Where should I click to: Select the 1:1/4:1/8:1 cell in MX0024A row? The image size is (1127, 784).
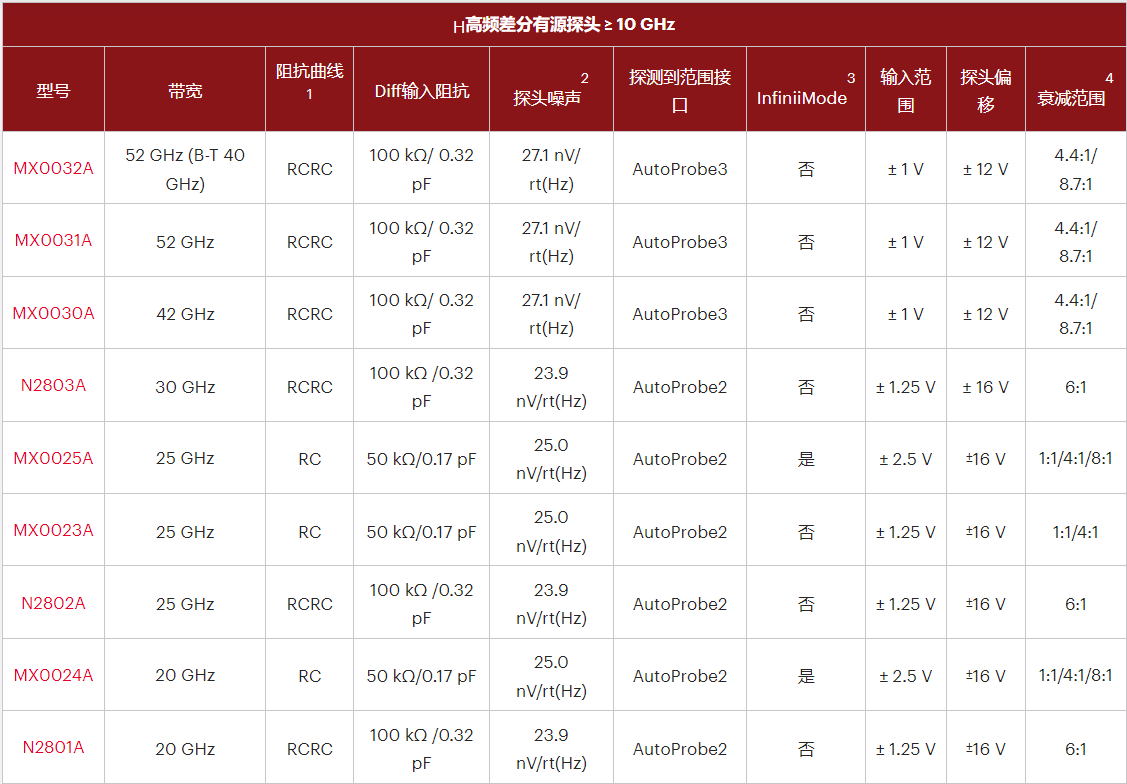click(1075, 675)
